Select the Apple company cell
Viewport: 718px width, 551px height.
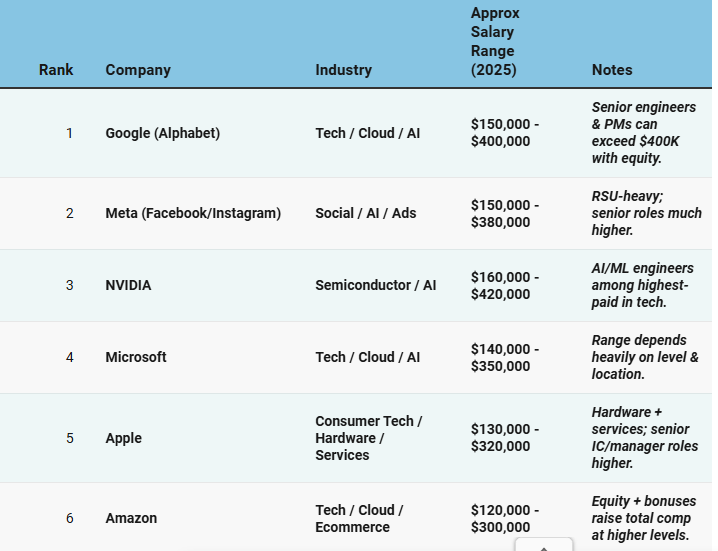point(124,438)
